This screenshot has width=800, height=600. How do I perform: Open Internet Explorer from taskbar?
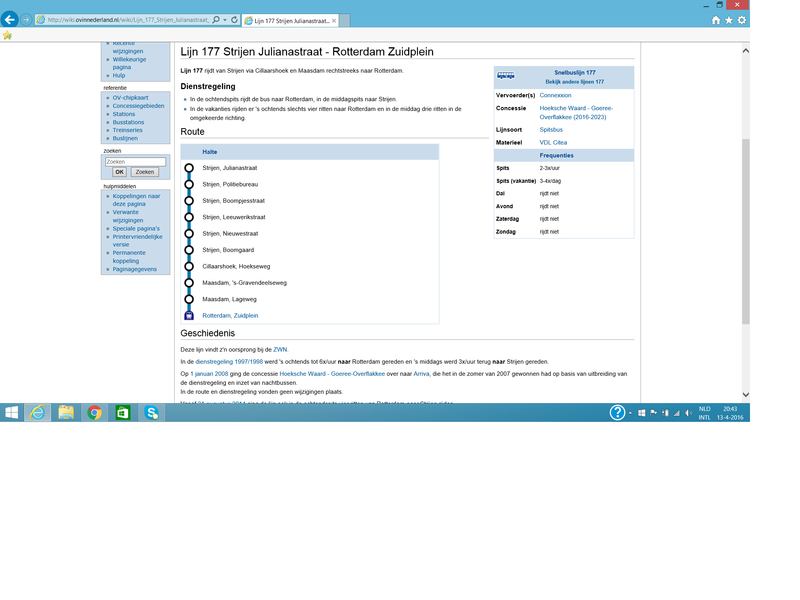pyautogui.click(x=37, y=412)
